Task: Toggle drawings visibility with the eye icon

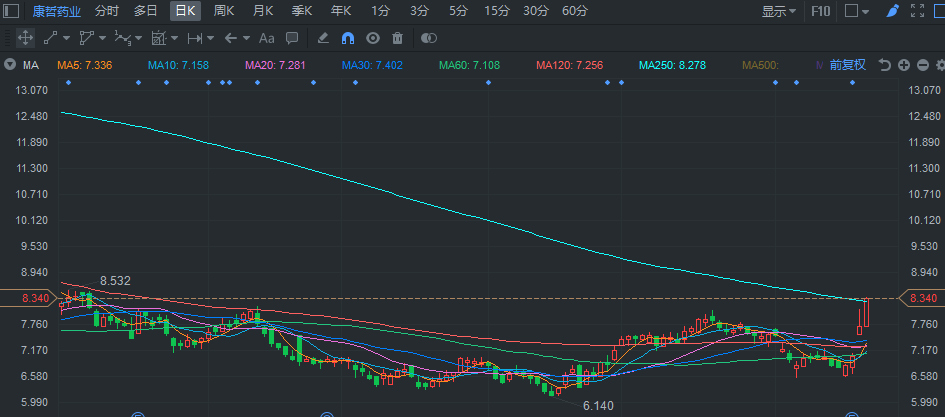Action: click(373, 38)
